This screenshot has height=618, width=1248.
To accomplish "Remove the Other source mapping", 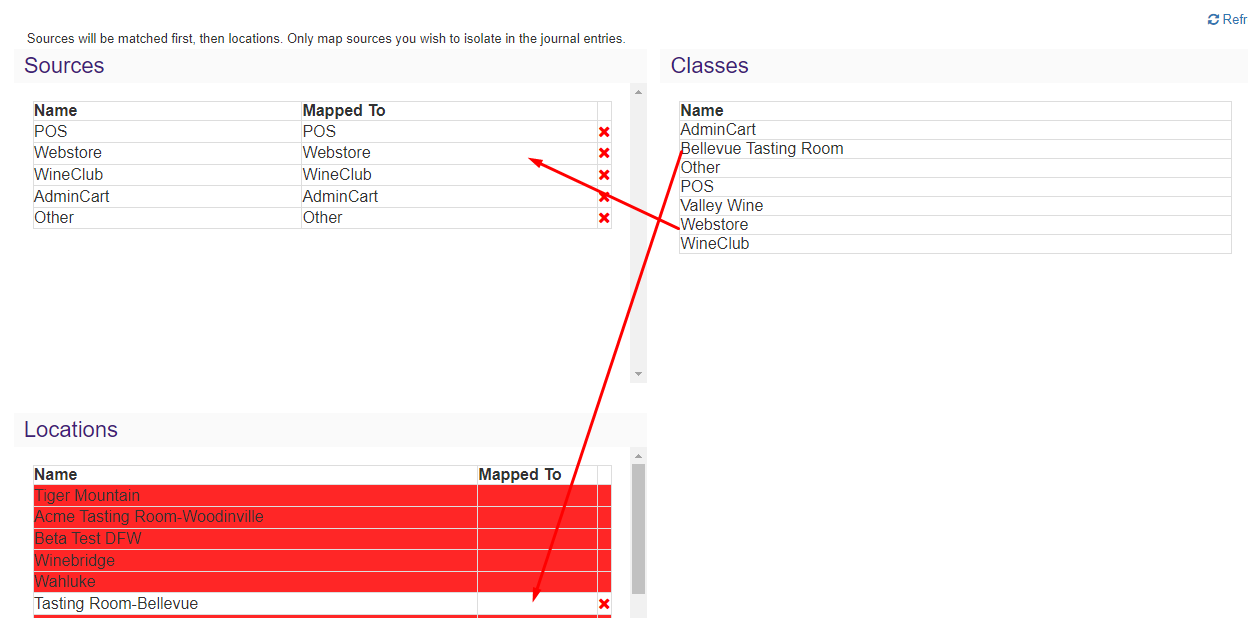I will [603, 217].
